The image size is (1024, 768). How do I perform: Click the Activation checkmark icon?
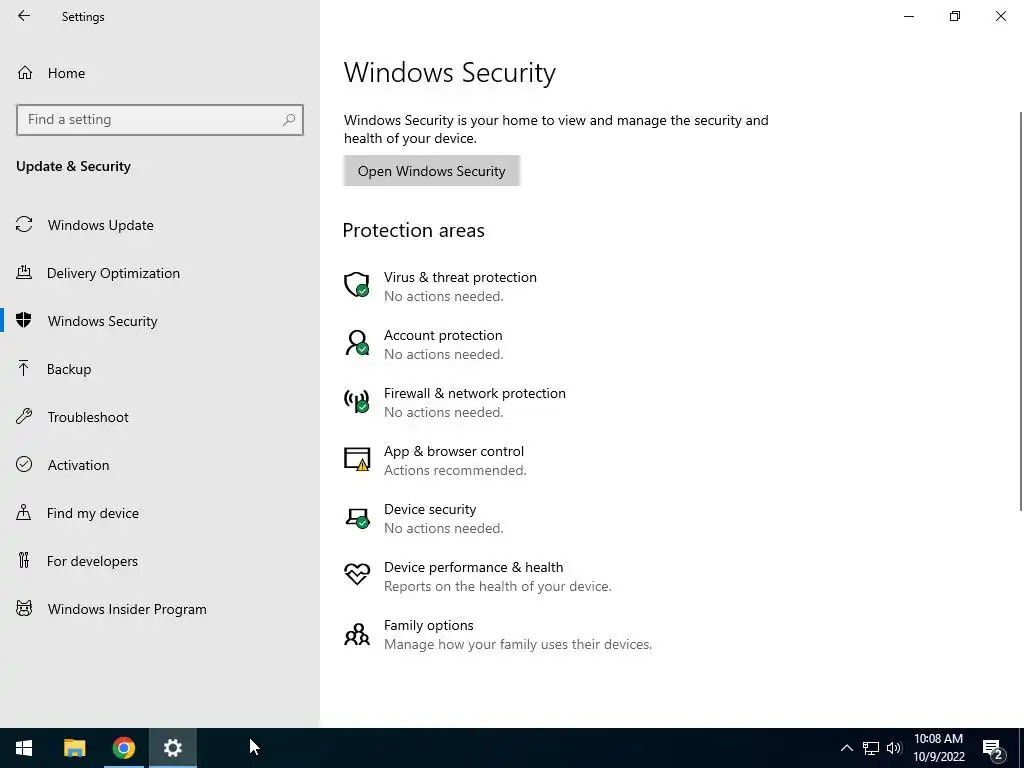pos(24,464)
